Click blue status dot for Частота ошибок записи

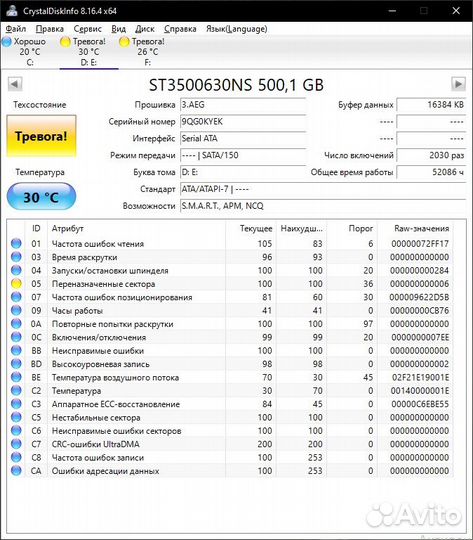(16, 457)
